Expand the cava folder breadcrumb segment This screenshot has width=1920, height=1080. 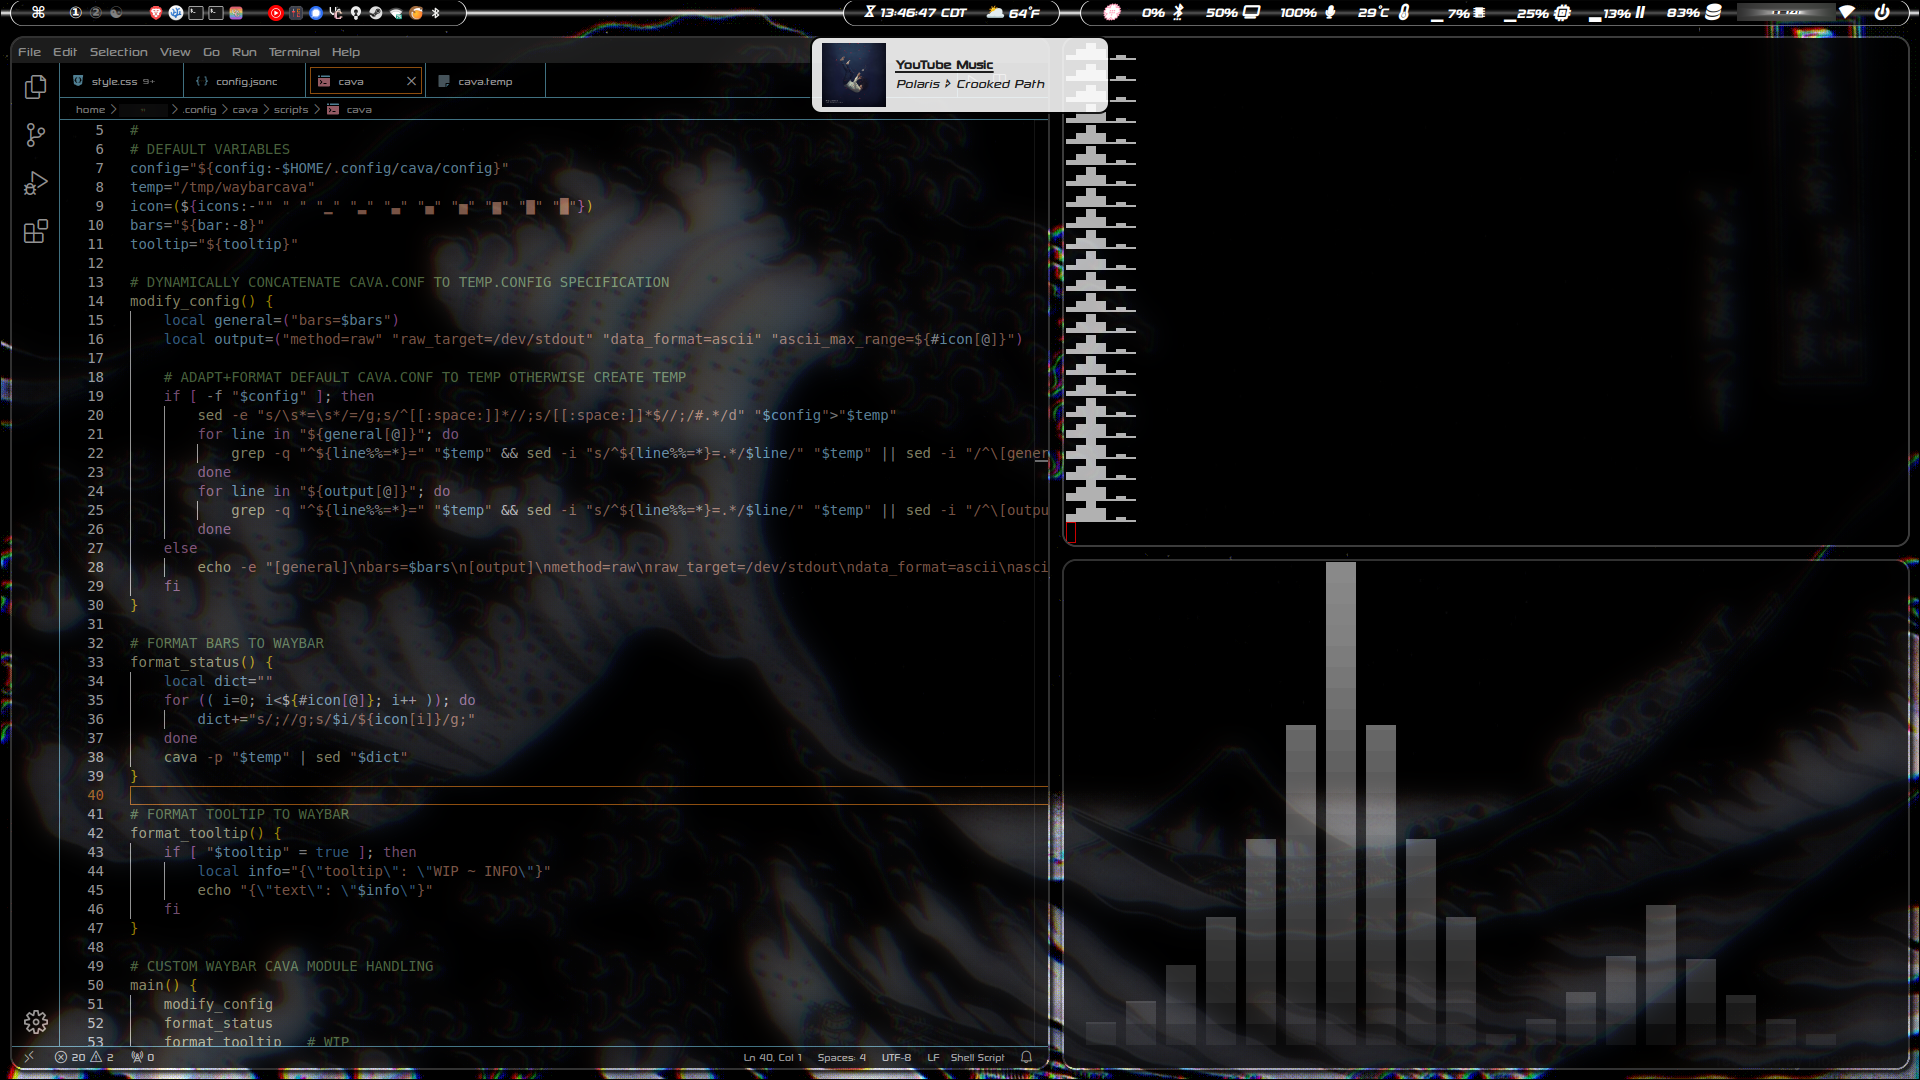(x=245, y=110)
